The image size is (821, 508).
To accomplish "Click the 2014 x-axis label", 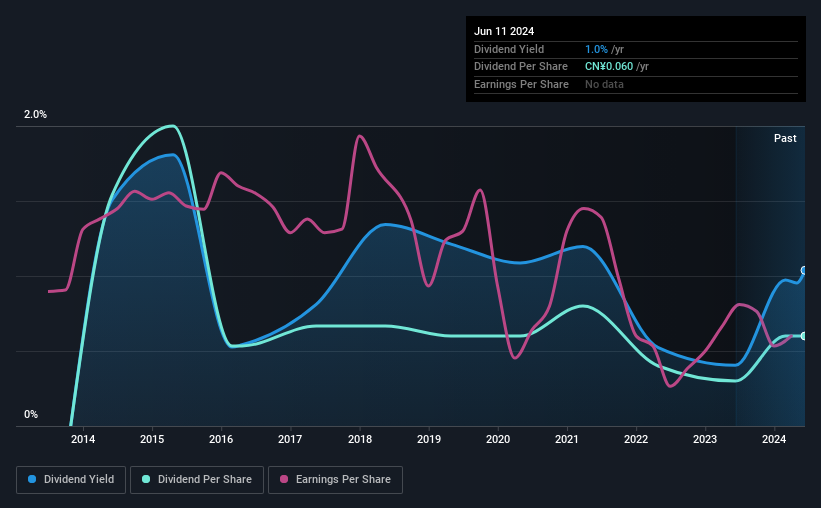I will point(83,439).
